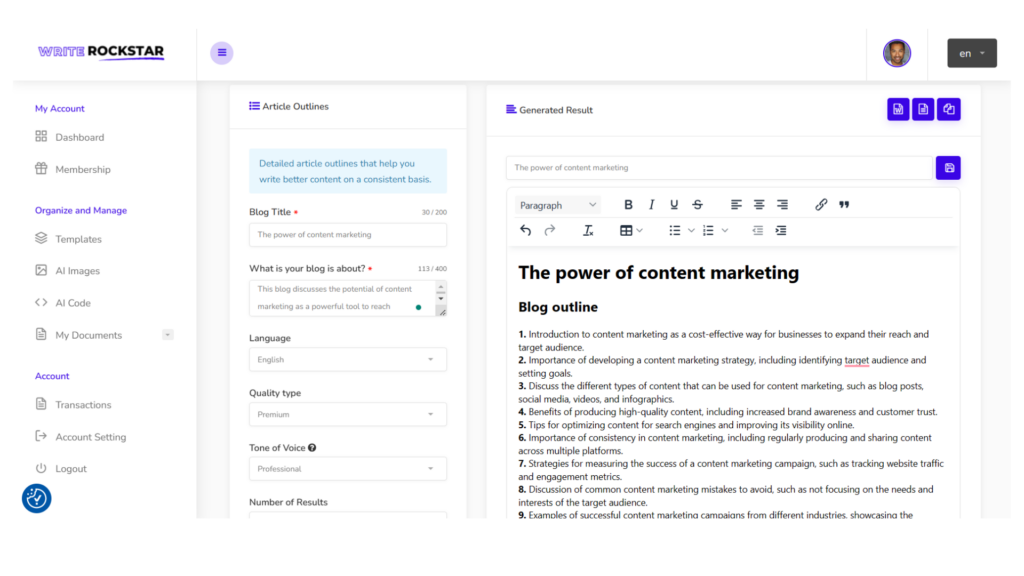Apply italic formatting in editor toolbar

tap(651, 205)
